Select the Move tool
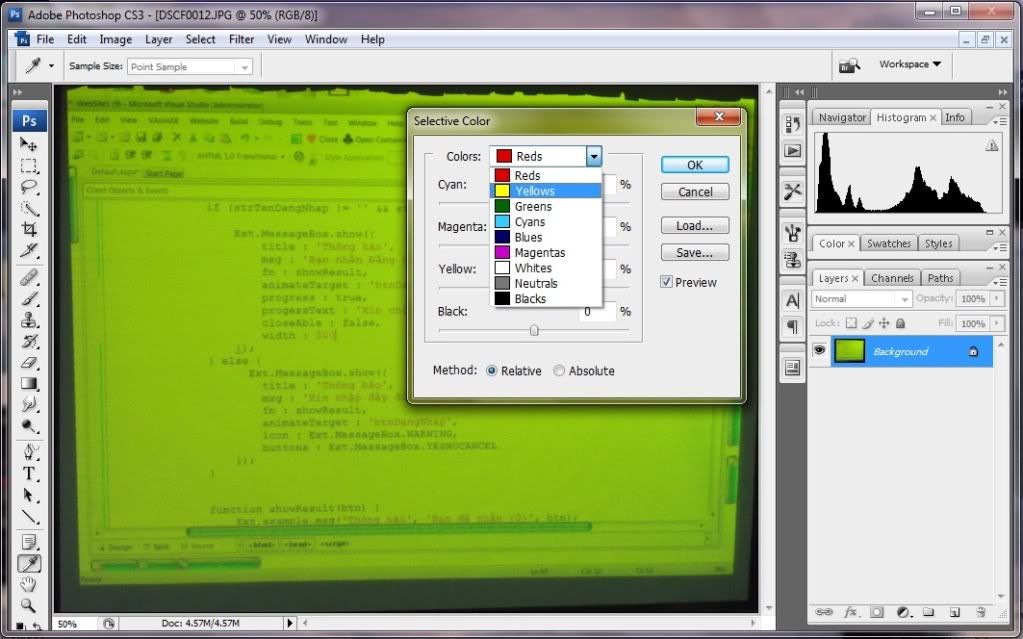Image resolution: width=1023 pixels, height=639 pixels. pyautogui.click(x=30, y=145)
